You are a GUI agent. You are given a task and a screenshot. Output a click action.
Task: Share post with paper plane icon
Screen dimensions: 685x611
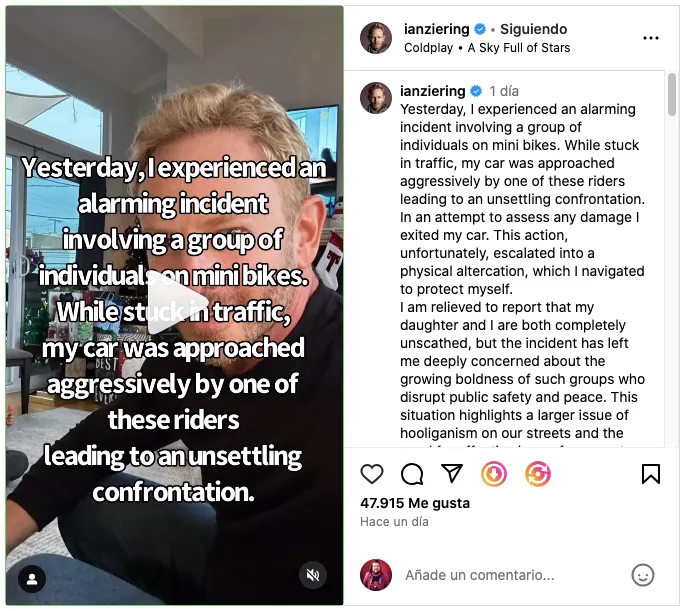[452, 473]
